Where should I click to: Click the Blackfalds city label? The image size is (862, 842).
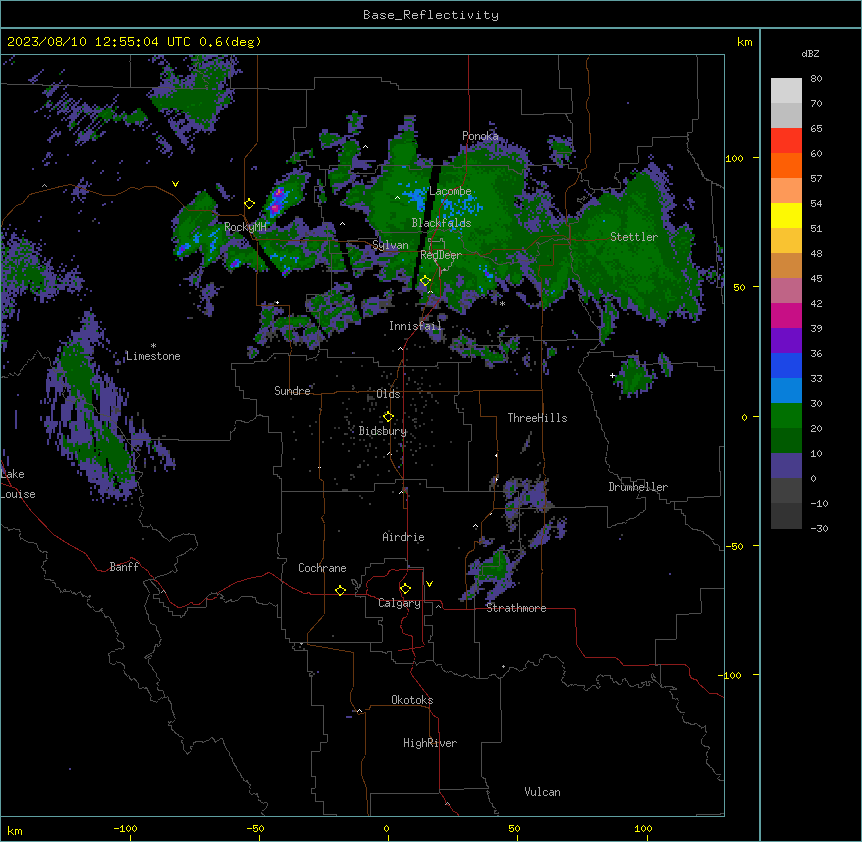point(441,223)
